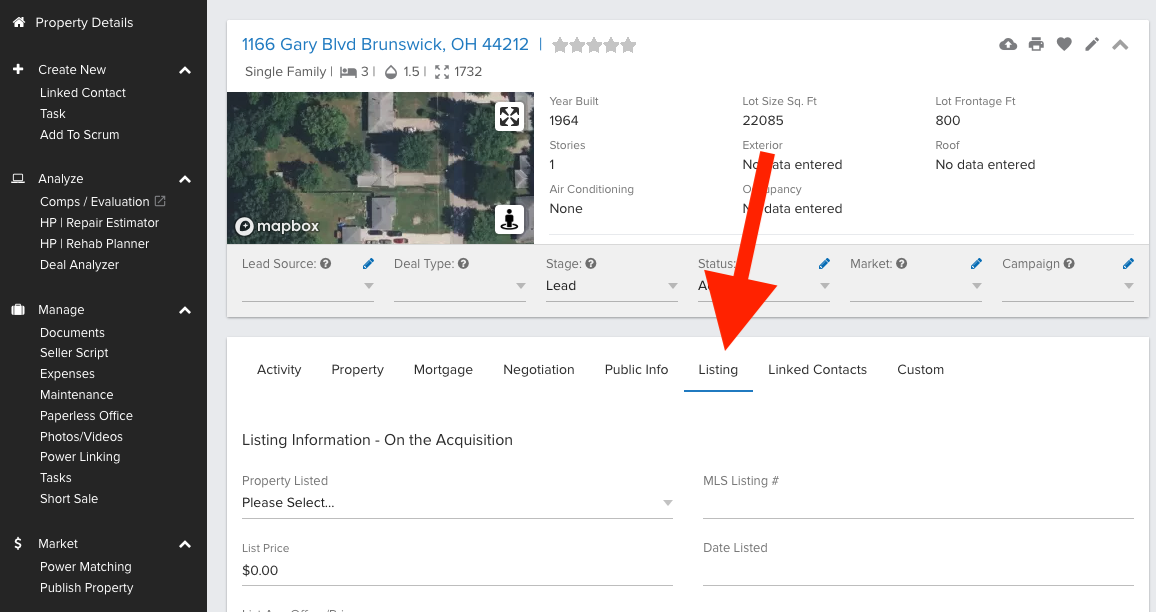The height and width of the screenshot is (612, 1156).
Task: Switch to the Mortgage tab
Action: pyautogui.click(x=443, y=369)
